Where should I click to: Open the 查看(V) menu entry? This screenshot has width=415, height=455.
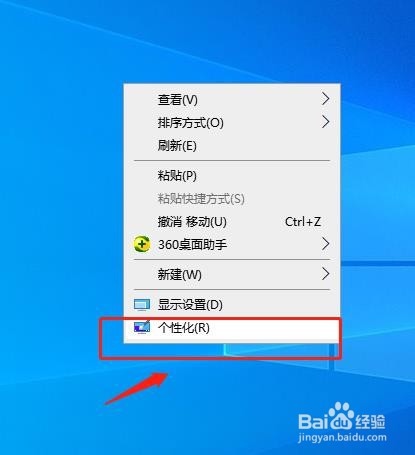232,99
